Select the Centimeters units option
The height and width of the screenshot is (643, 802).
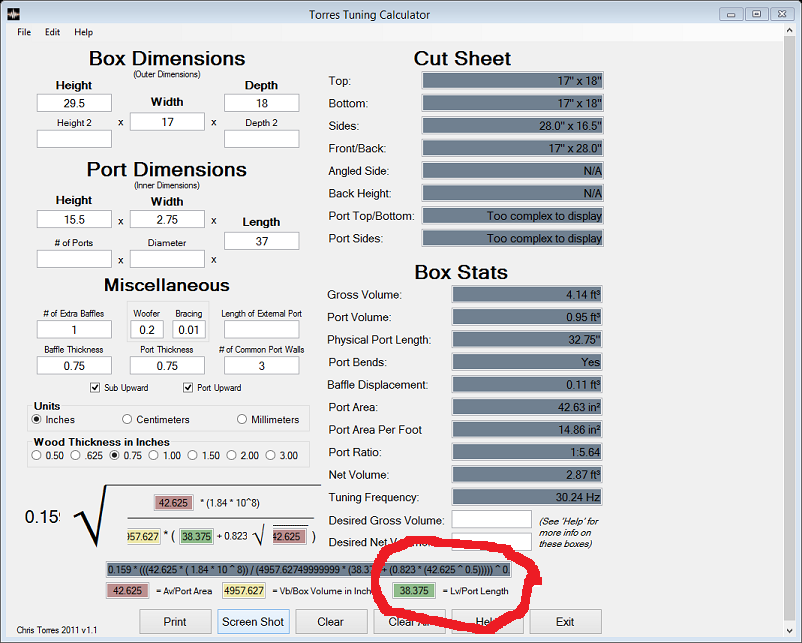127,419
